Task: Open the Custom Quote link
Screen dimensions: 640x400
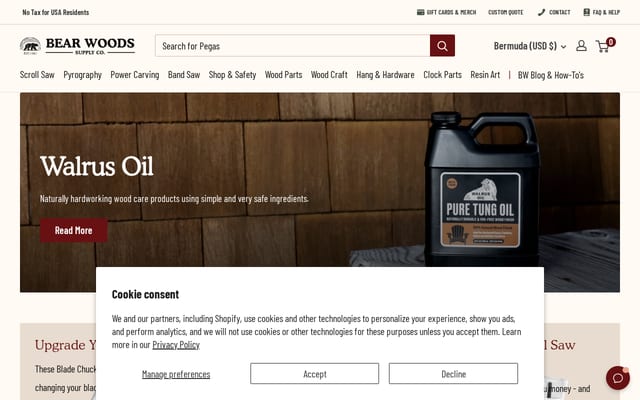Action: click(x=506, y=12)
